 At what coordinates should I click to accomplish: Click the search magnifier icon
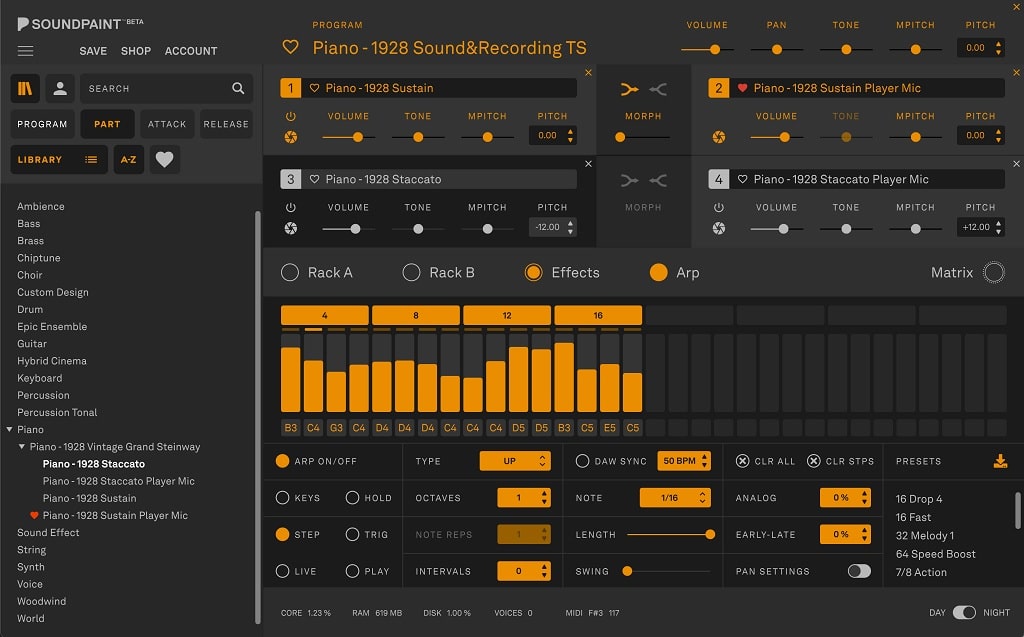coord(238,88)
